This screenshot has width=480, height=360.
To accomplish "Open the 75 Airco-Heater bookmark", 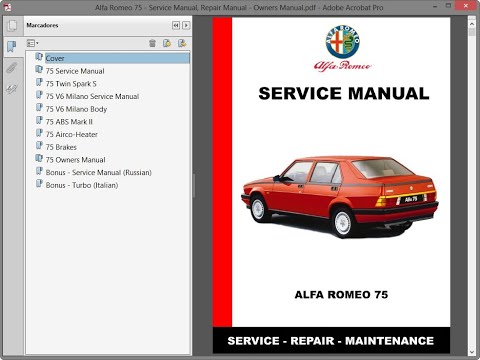I will pos(72,134).
